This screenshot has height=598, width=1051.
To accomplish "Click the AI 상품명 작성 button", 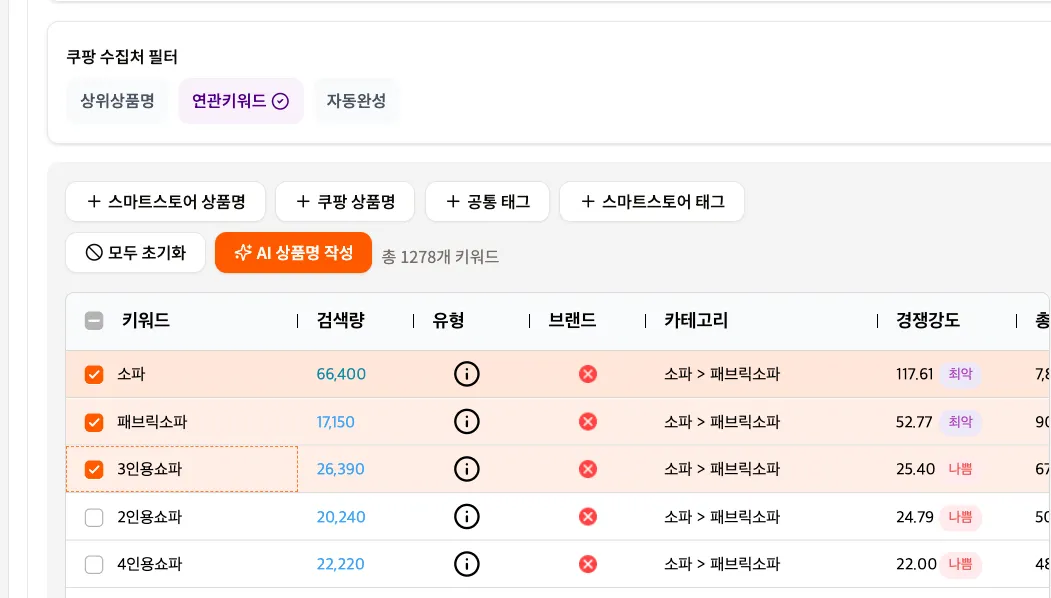I will [x=293, y=253].
